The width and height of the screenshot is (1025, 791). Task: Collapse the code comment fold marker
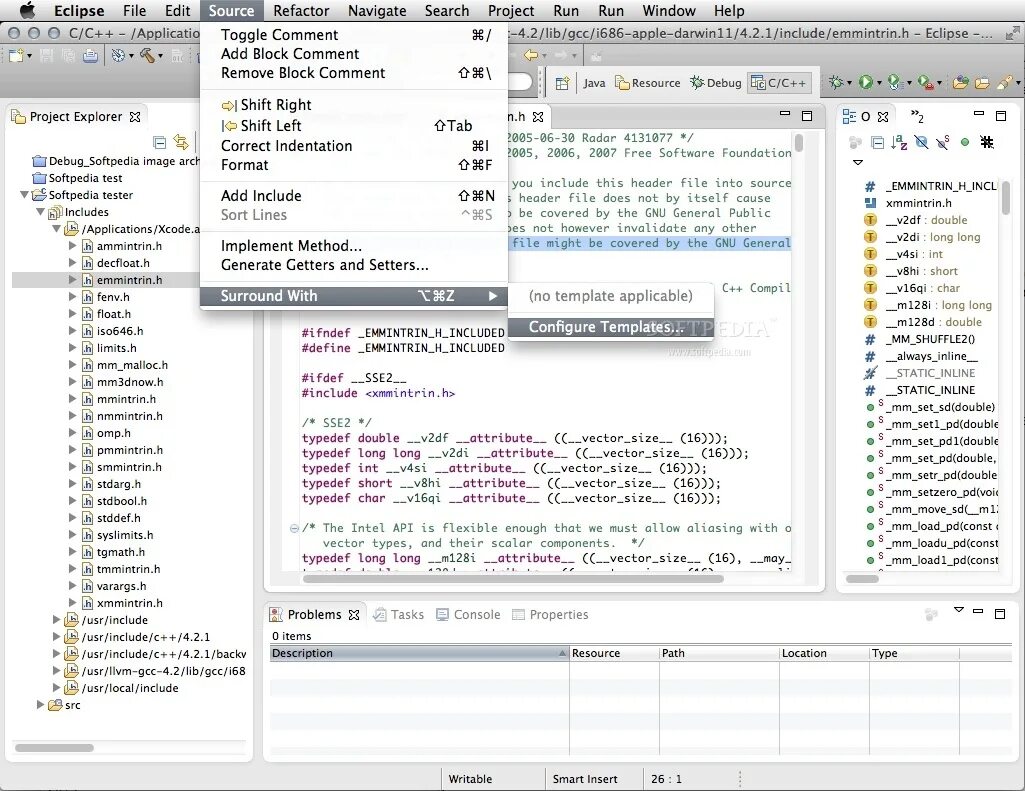coord(294,528)
